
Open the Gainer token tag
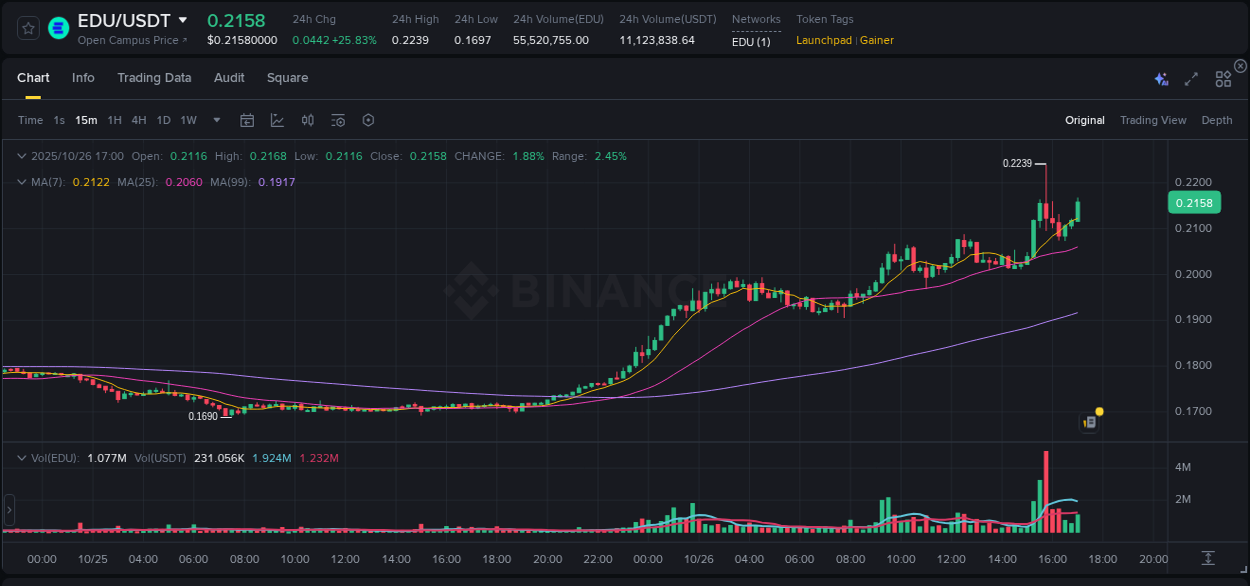(x=876, y=40)
